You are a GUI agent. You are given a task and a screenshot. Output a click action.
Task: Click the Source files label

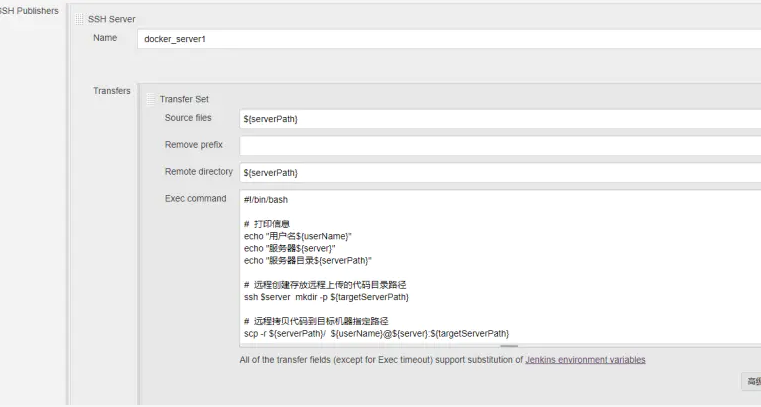pyautogui.click(x=188, y=118)
